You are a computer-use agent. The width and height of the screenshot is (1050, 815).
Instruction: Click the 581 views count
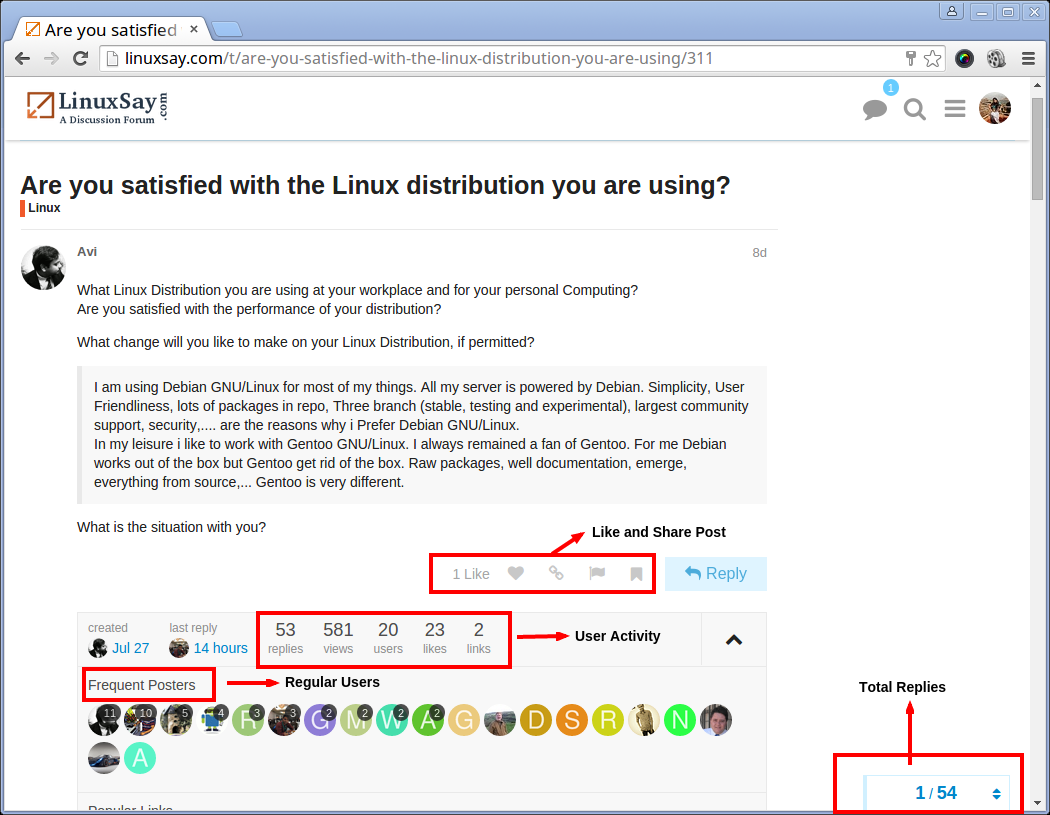(x=338, y=638)
